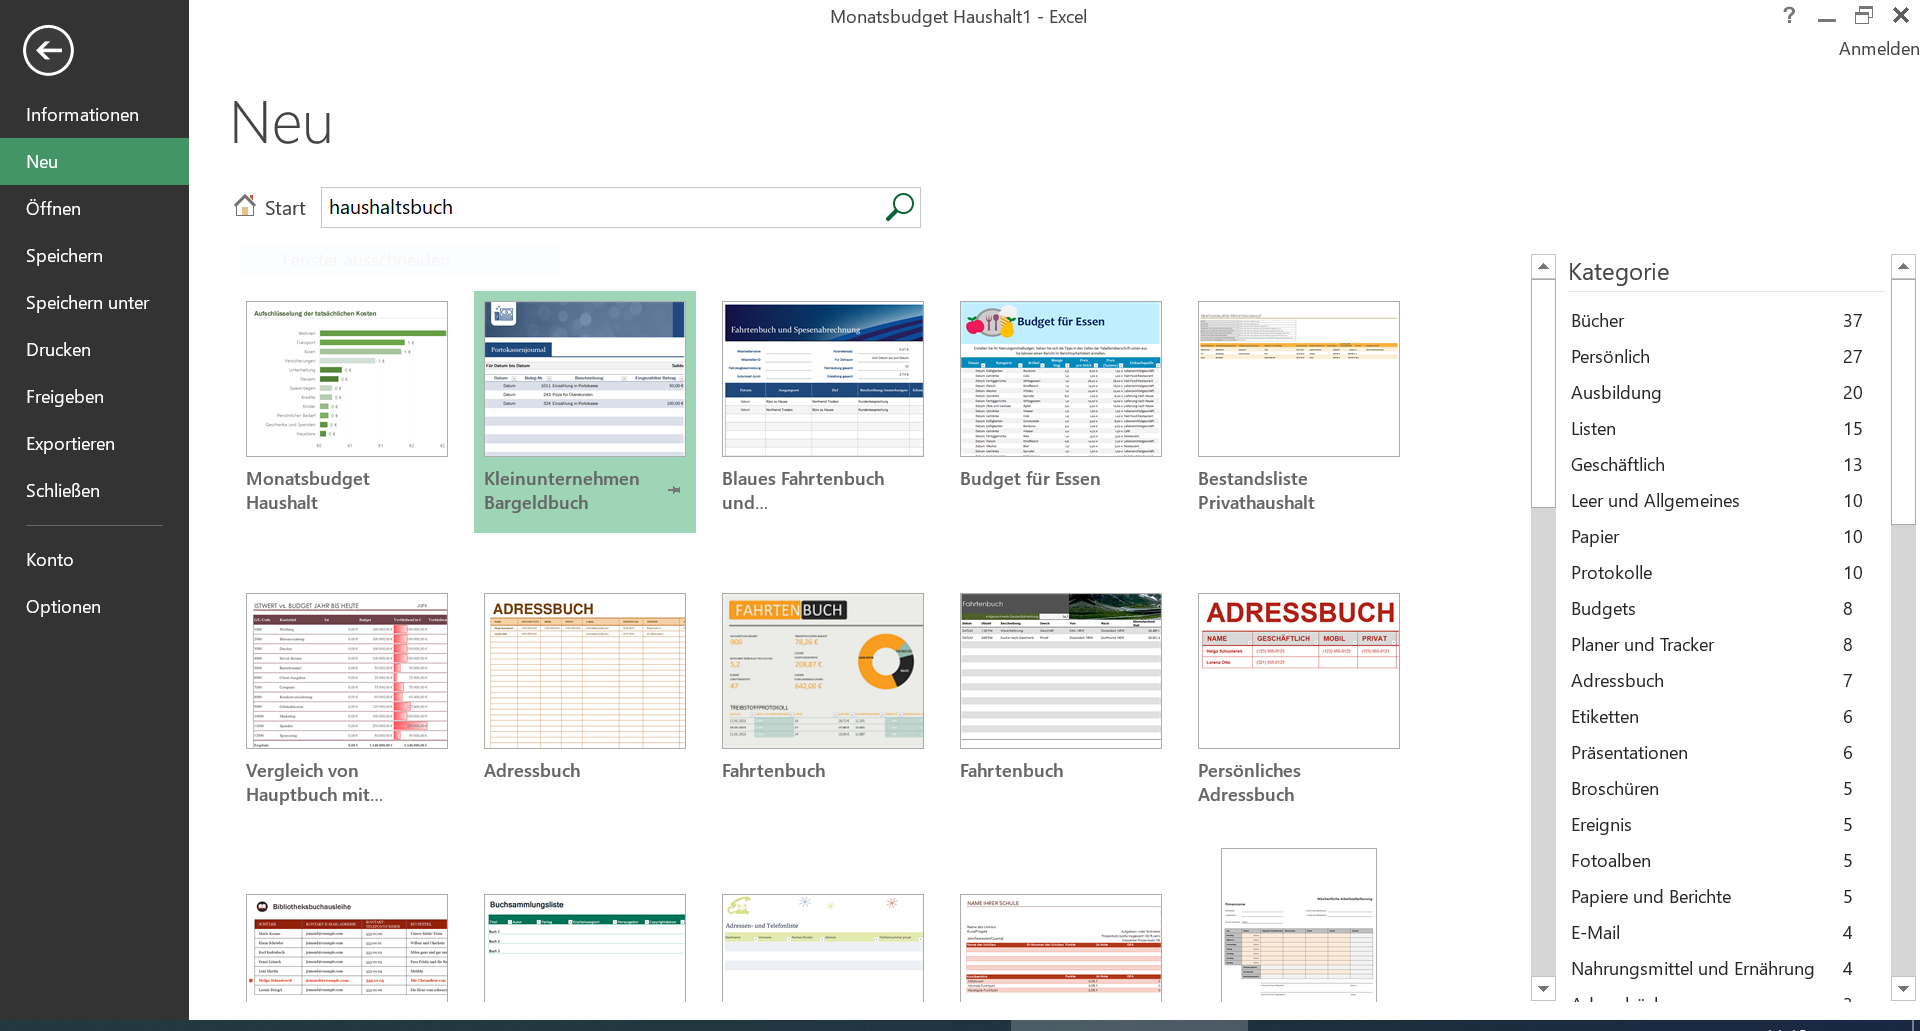Filter by Persönlich category

coord(1717,357)
